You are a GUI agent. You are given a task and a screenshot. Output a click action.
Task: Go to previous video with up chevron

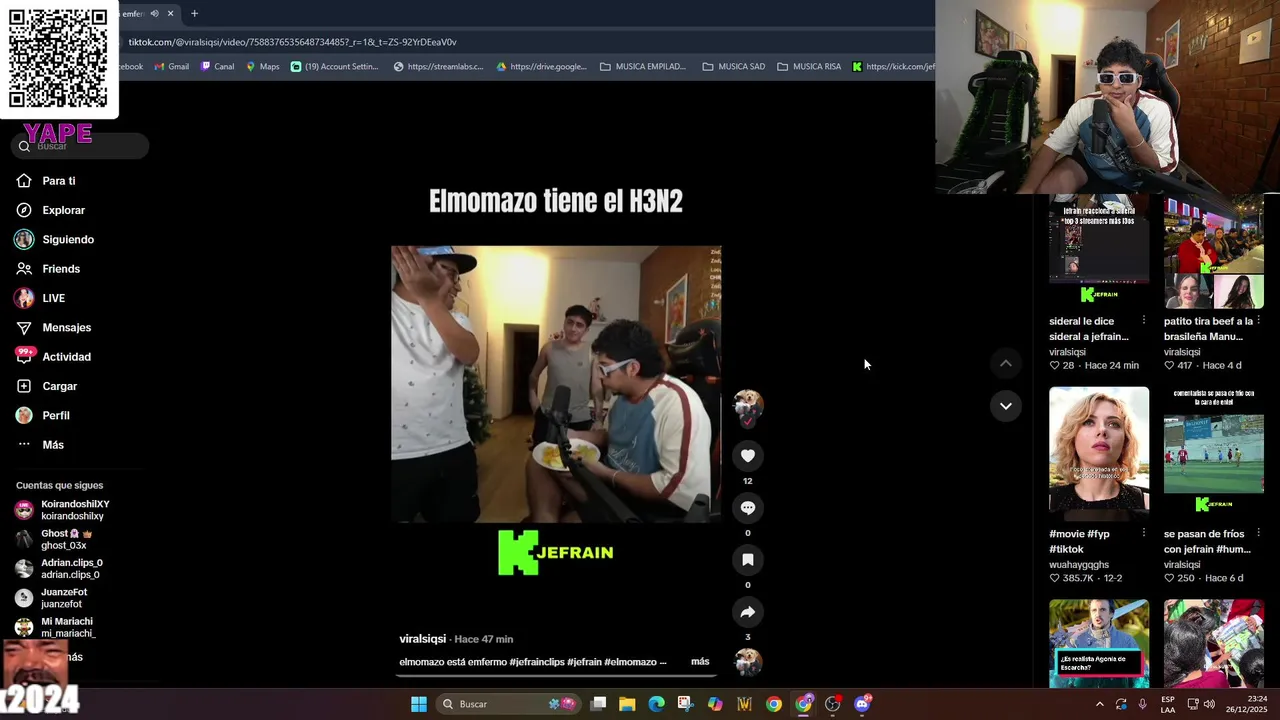[x=1005, y=364]
